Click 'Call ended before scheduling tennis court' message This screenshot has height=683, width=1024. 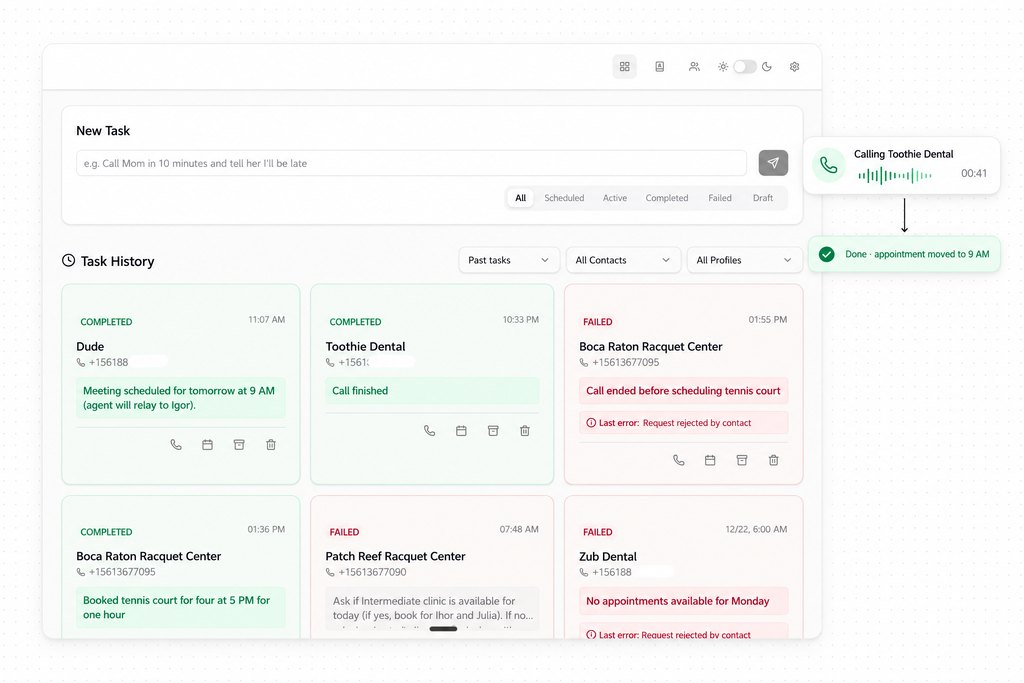point(683,390)
